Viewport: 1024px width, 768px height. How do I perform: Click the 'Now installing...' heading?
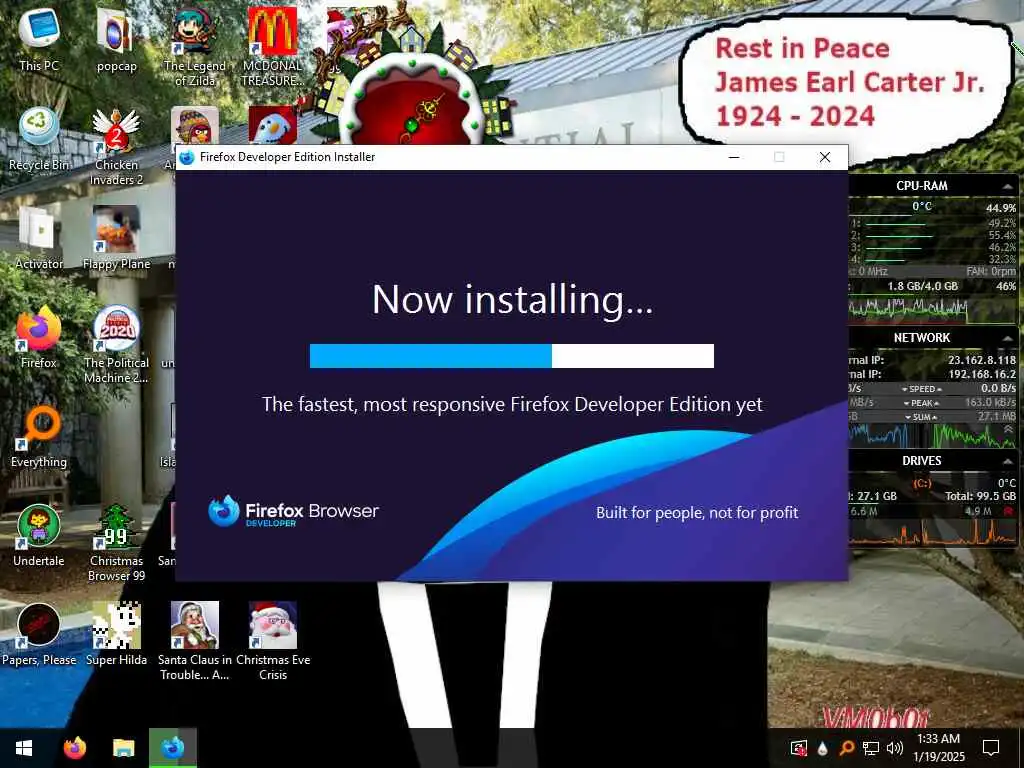point(512,299)
